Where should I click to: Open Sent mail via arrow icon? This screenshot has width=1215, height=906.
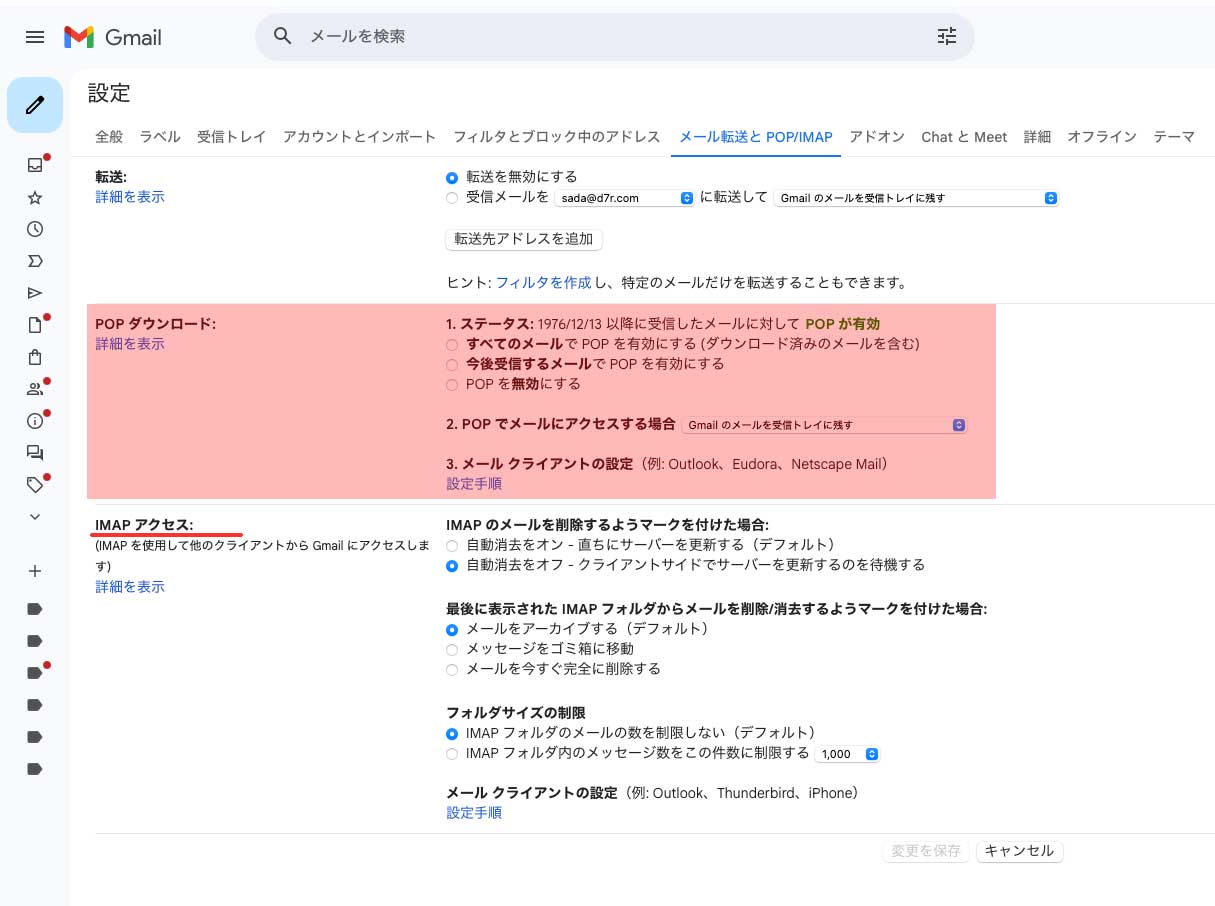[x=35, y=293]
